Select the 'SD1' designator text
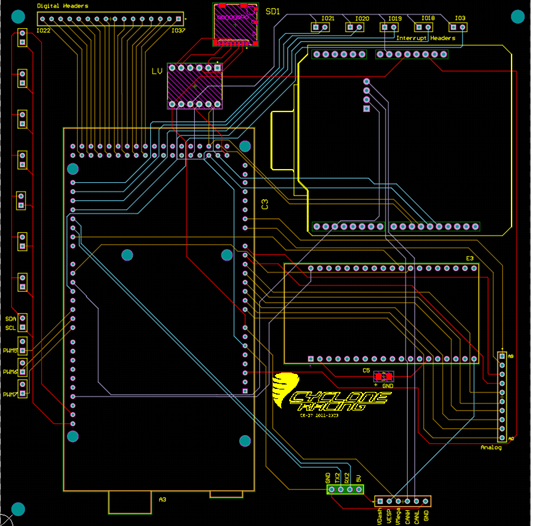533x526 pixels. click(272, 12)
